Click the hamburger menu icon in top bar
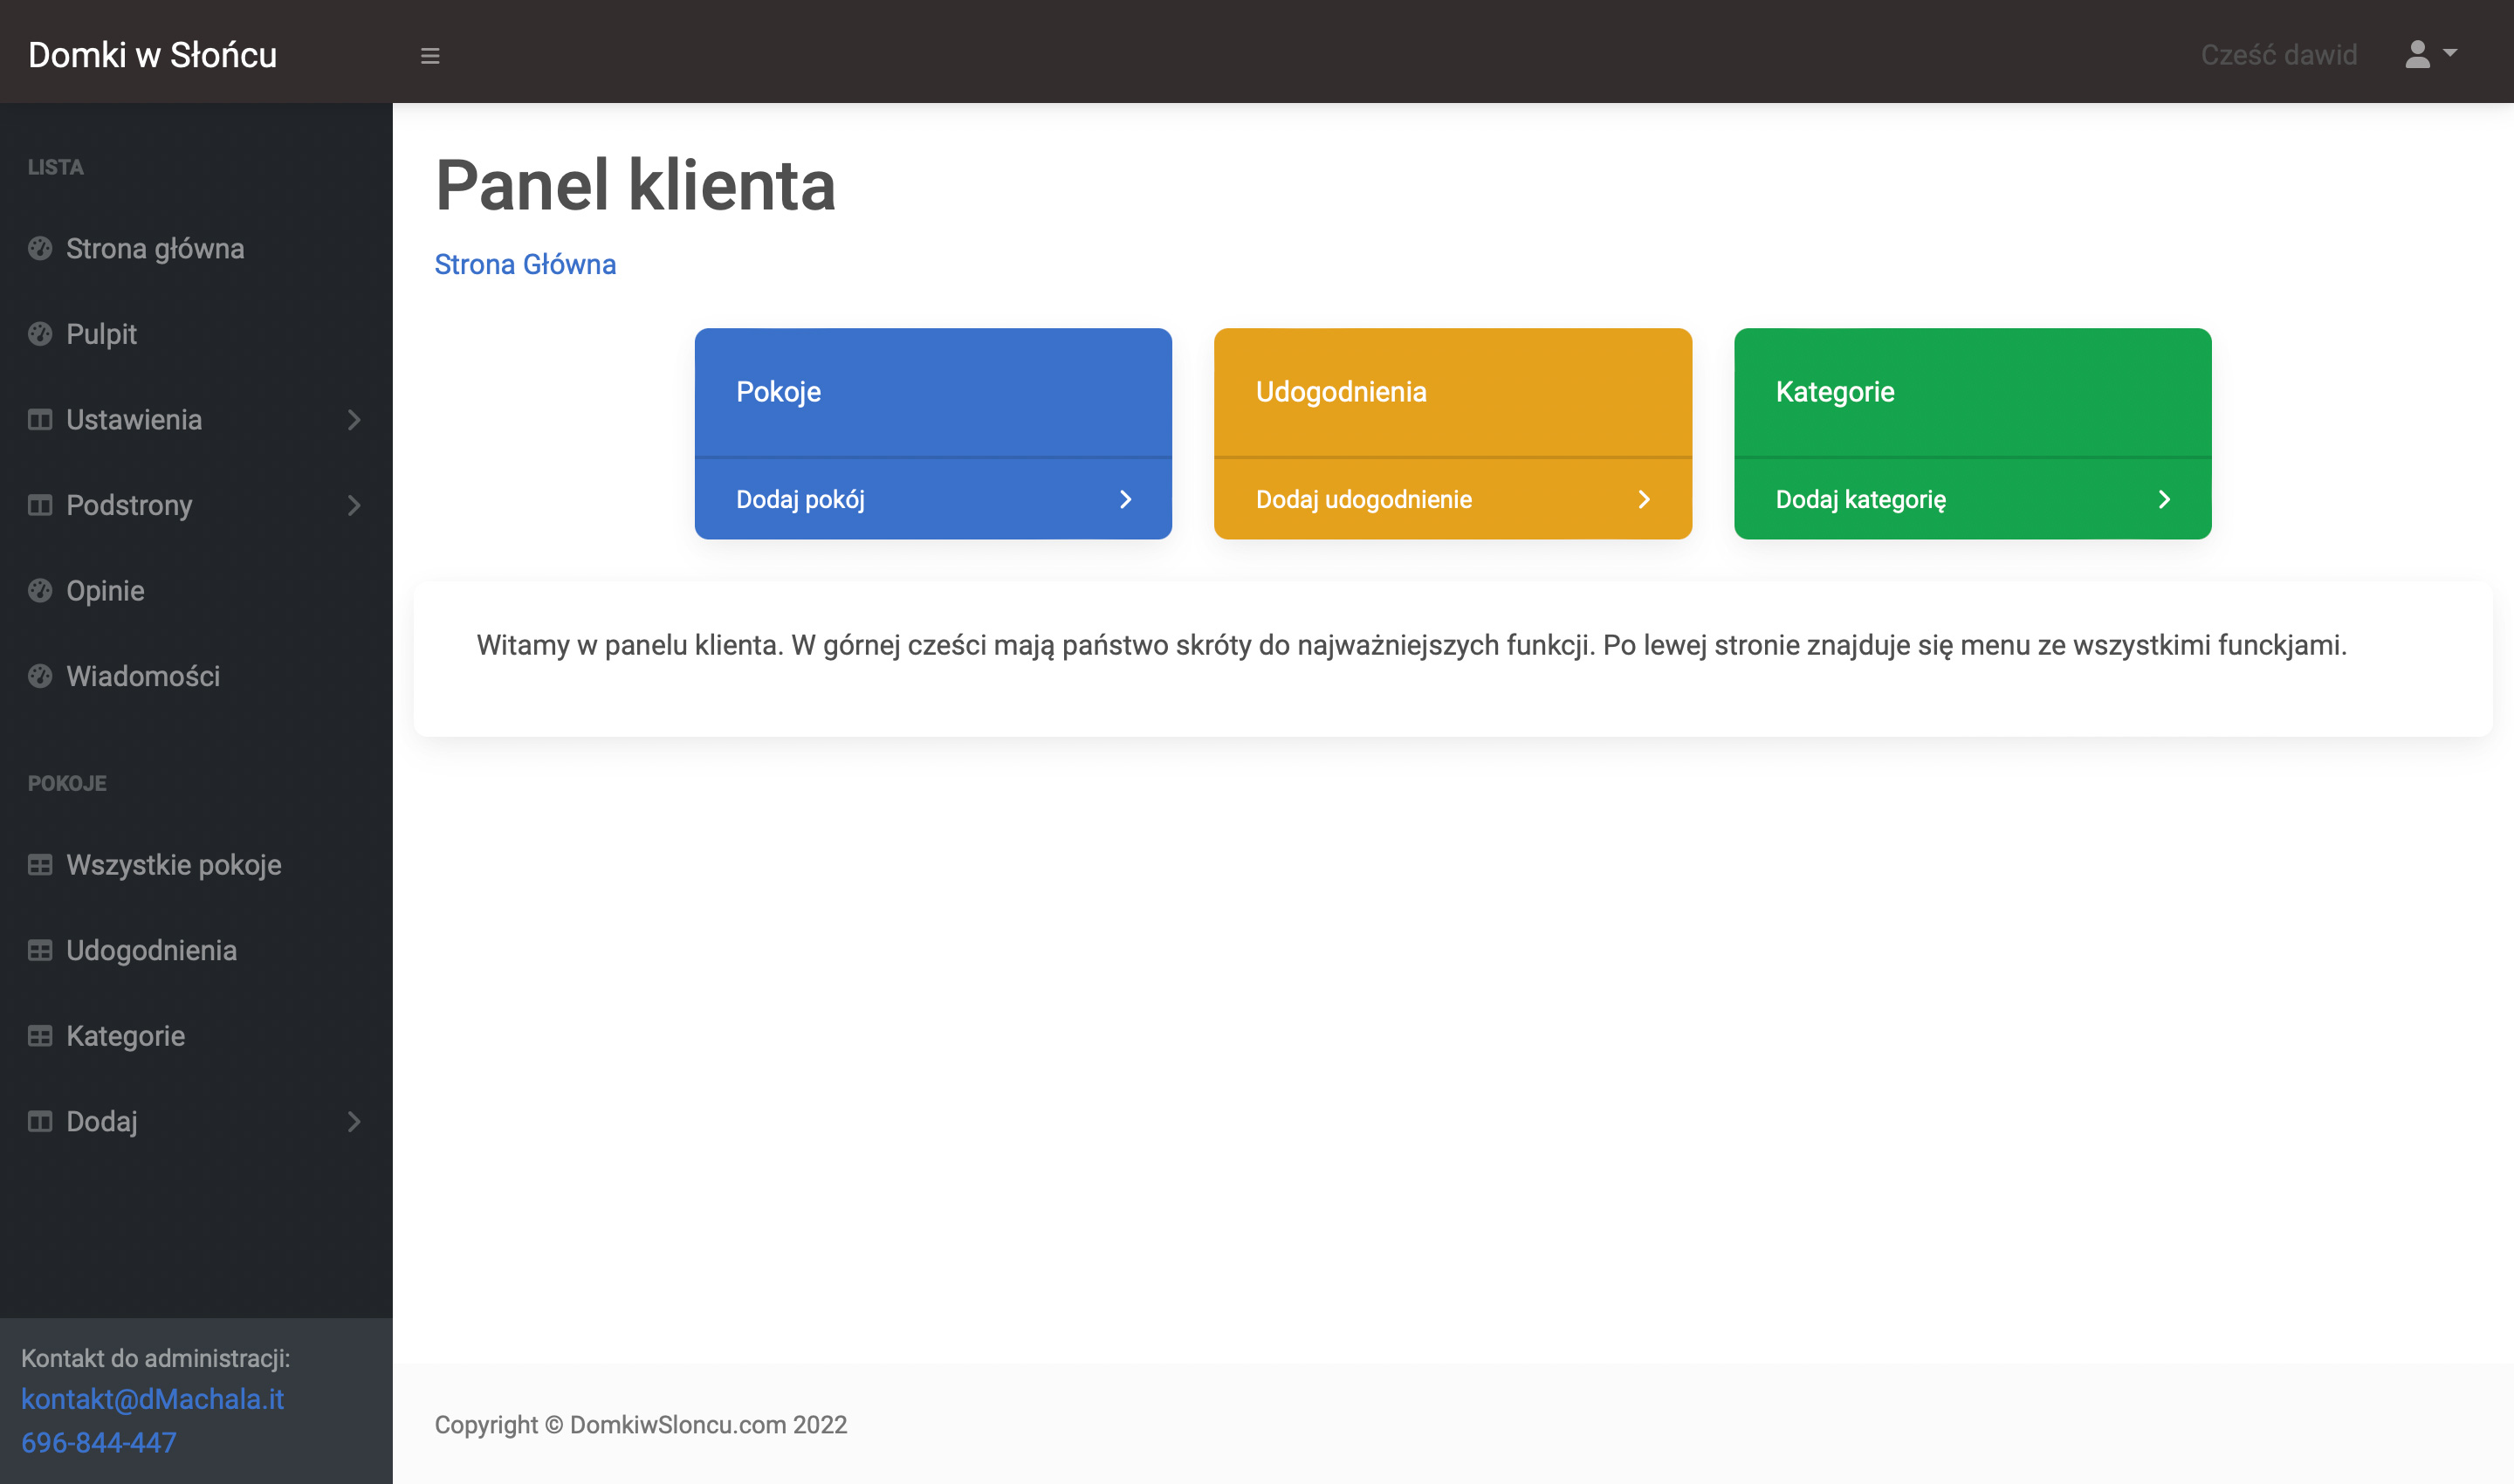 [430, 55]
